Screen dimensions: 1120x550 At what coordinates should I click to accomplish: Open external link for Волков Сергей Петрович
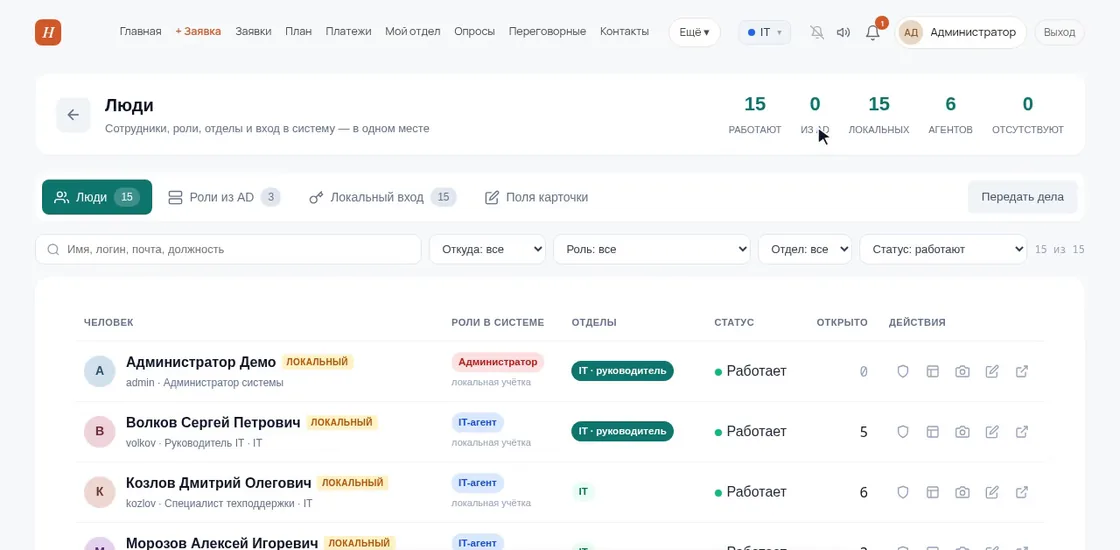point(1022,432)
